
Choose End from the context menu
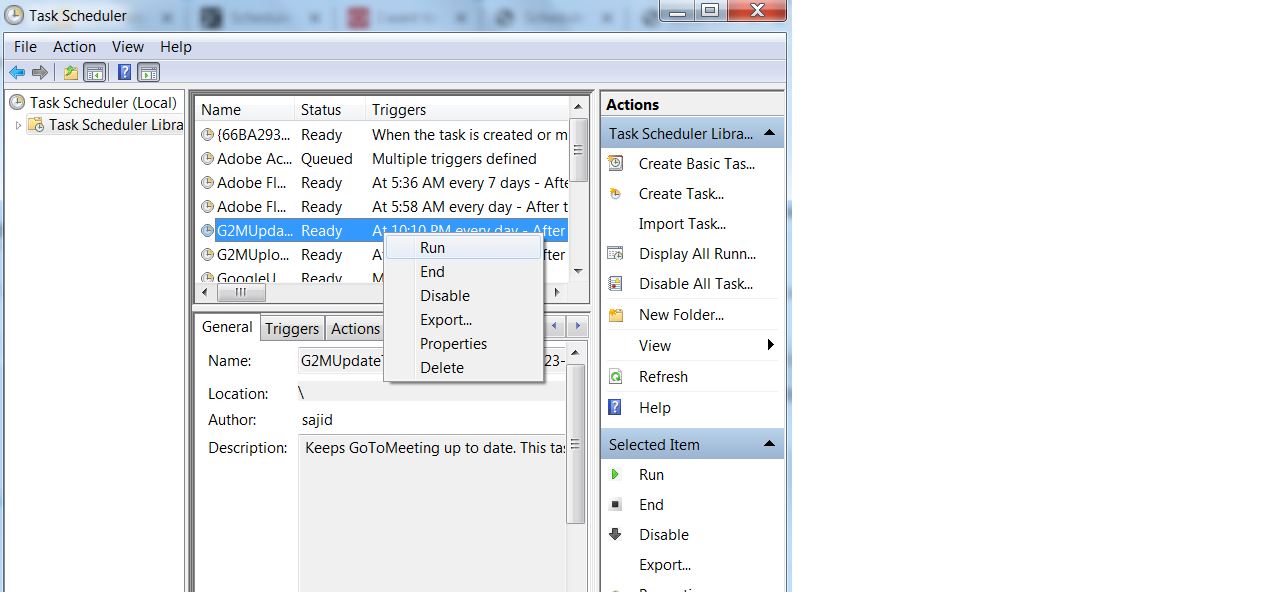click(464, 272)
